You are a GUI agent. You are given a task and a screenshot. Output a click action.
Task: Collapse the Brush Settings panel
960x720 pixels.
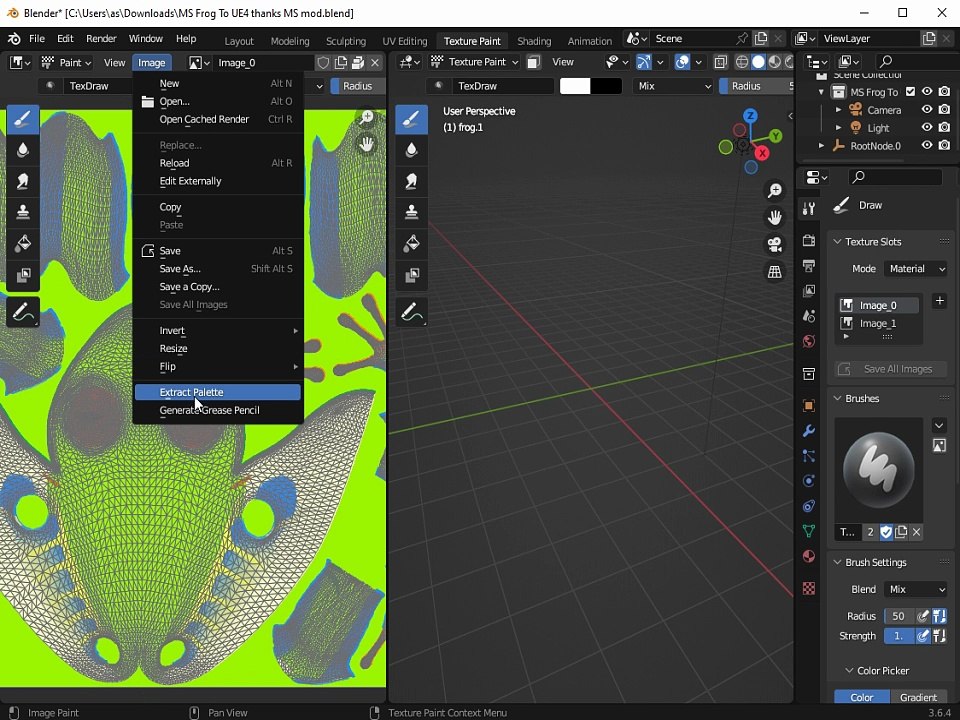(x=837, y=562)
